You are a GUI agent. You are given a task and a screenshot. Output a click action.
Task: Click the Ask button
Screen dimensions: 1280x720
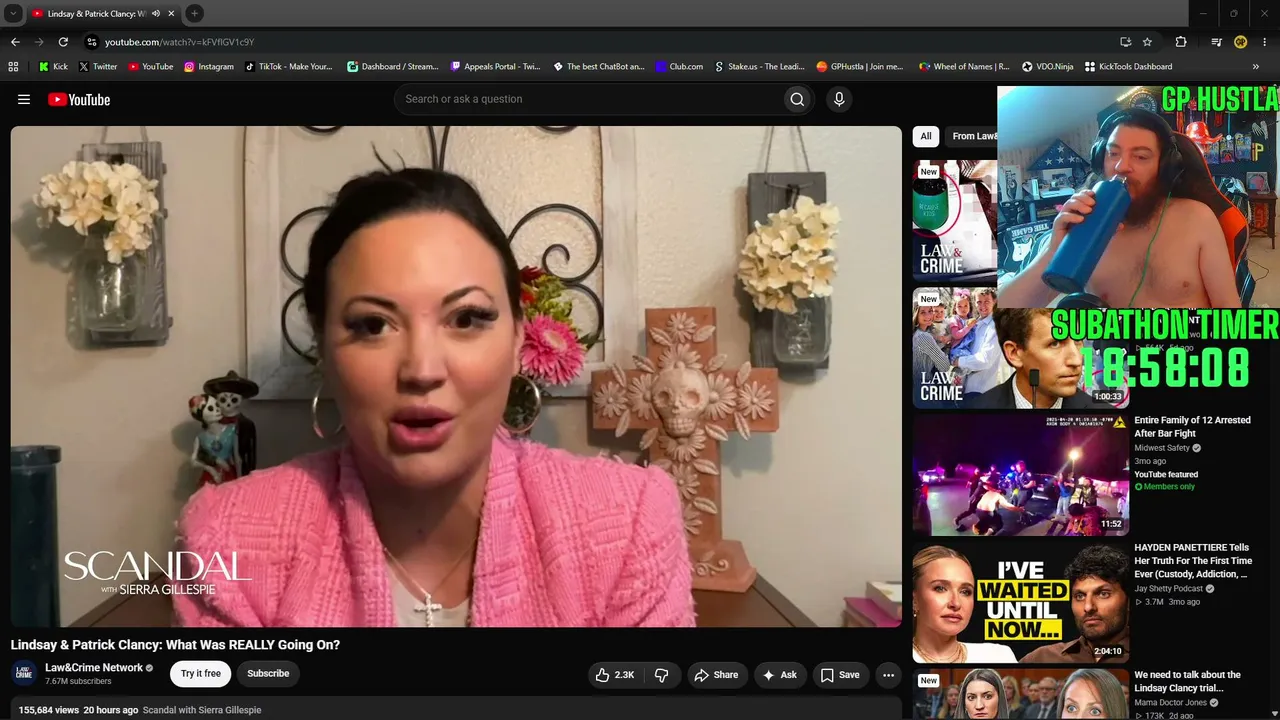pyautogui.click(x=780, y=675)
